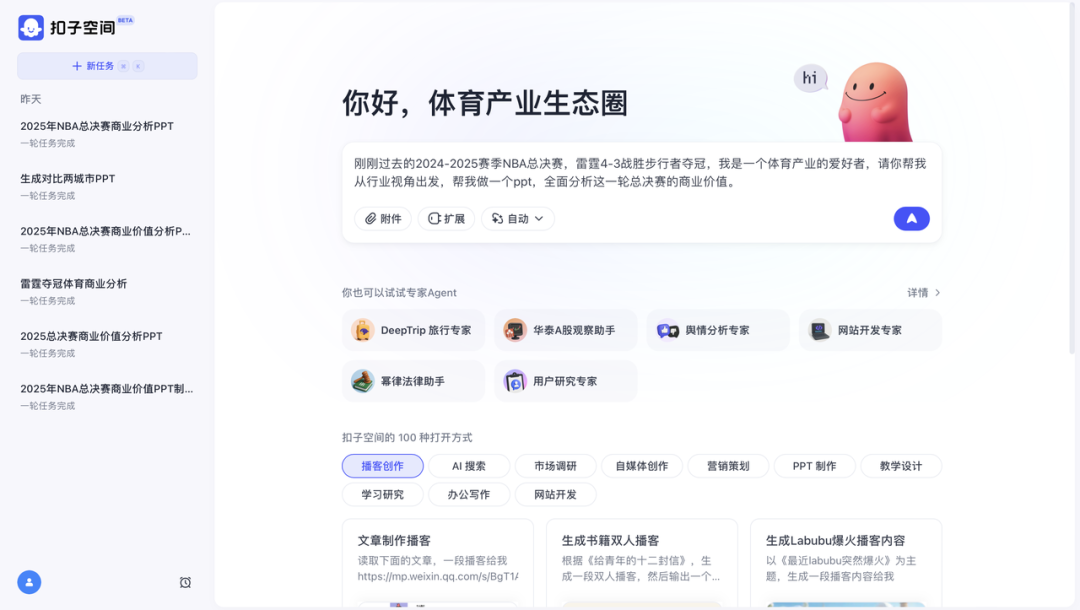
Task: Open the scheduled tasks clock icon
Action: click(185, 582)
